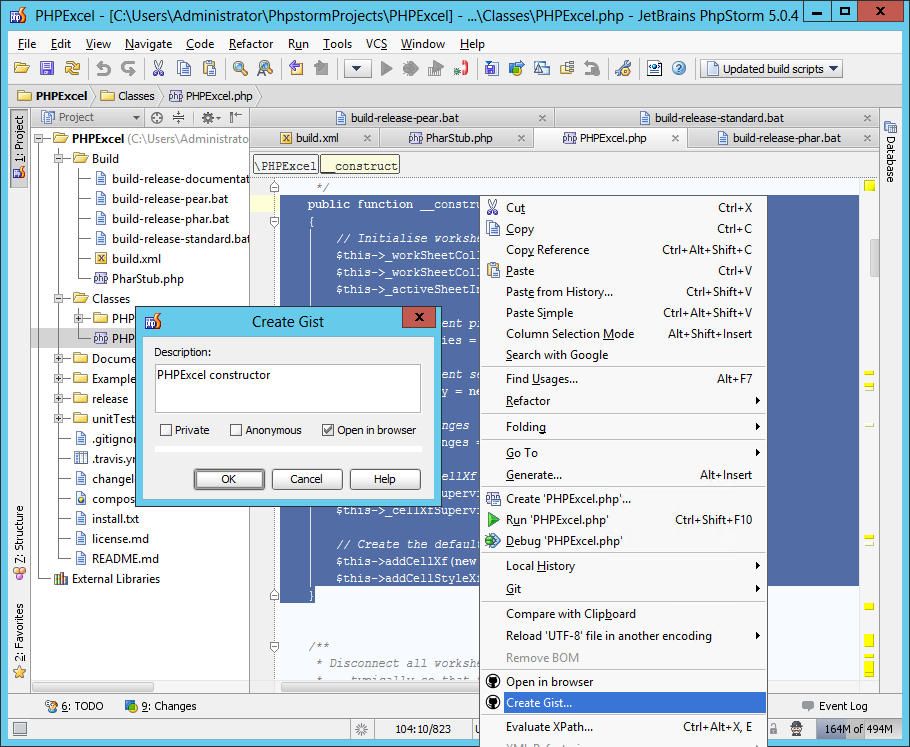The image size is (910, 747).
Task: Click the Settings wrench toolbar icon
Action: [x=623, y=68]
